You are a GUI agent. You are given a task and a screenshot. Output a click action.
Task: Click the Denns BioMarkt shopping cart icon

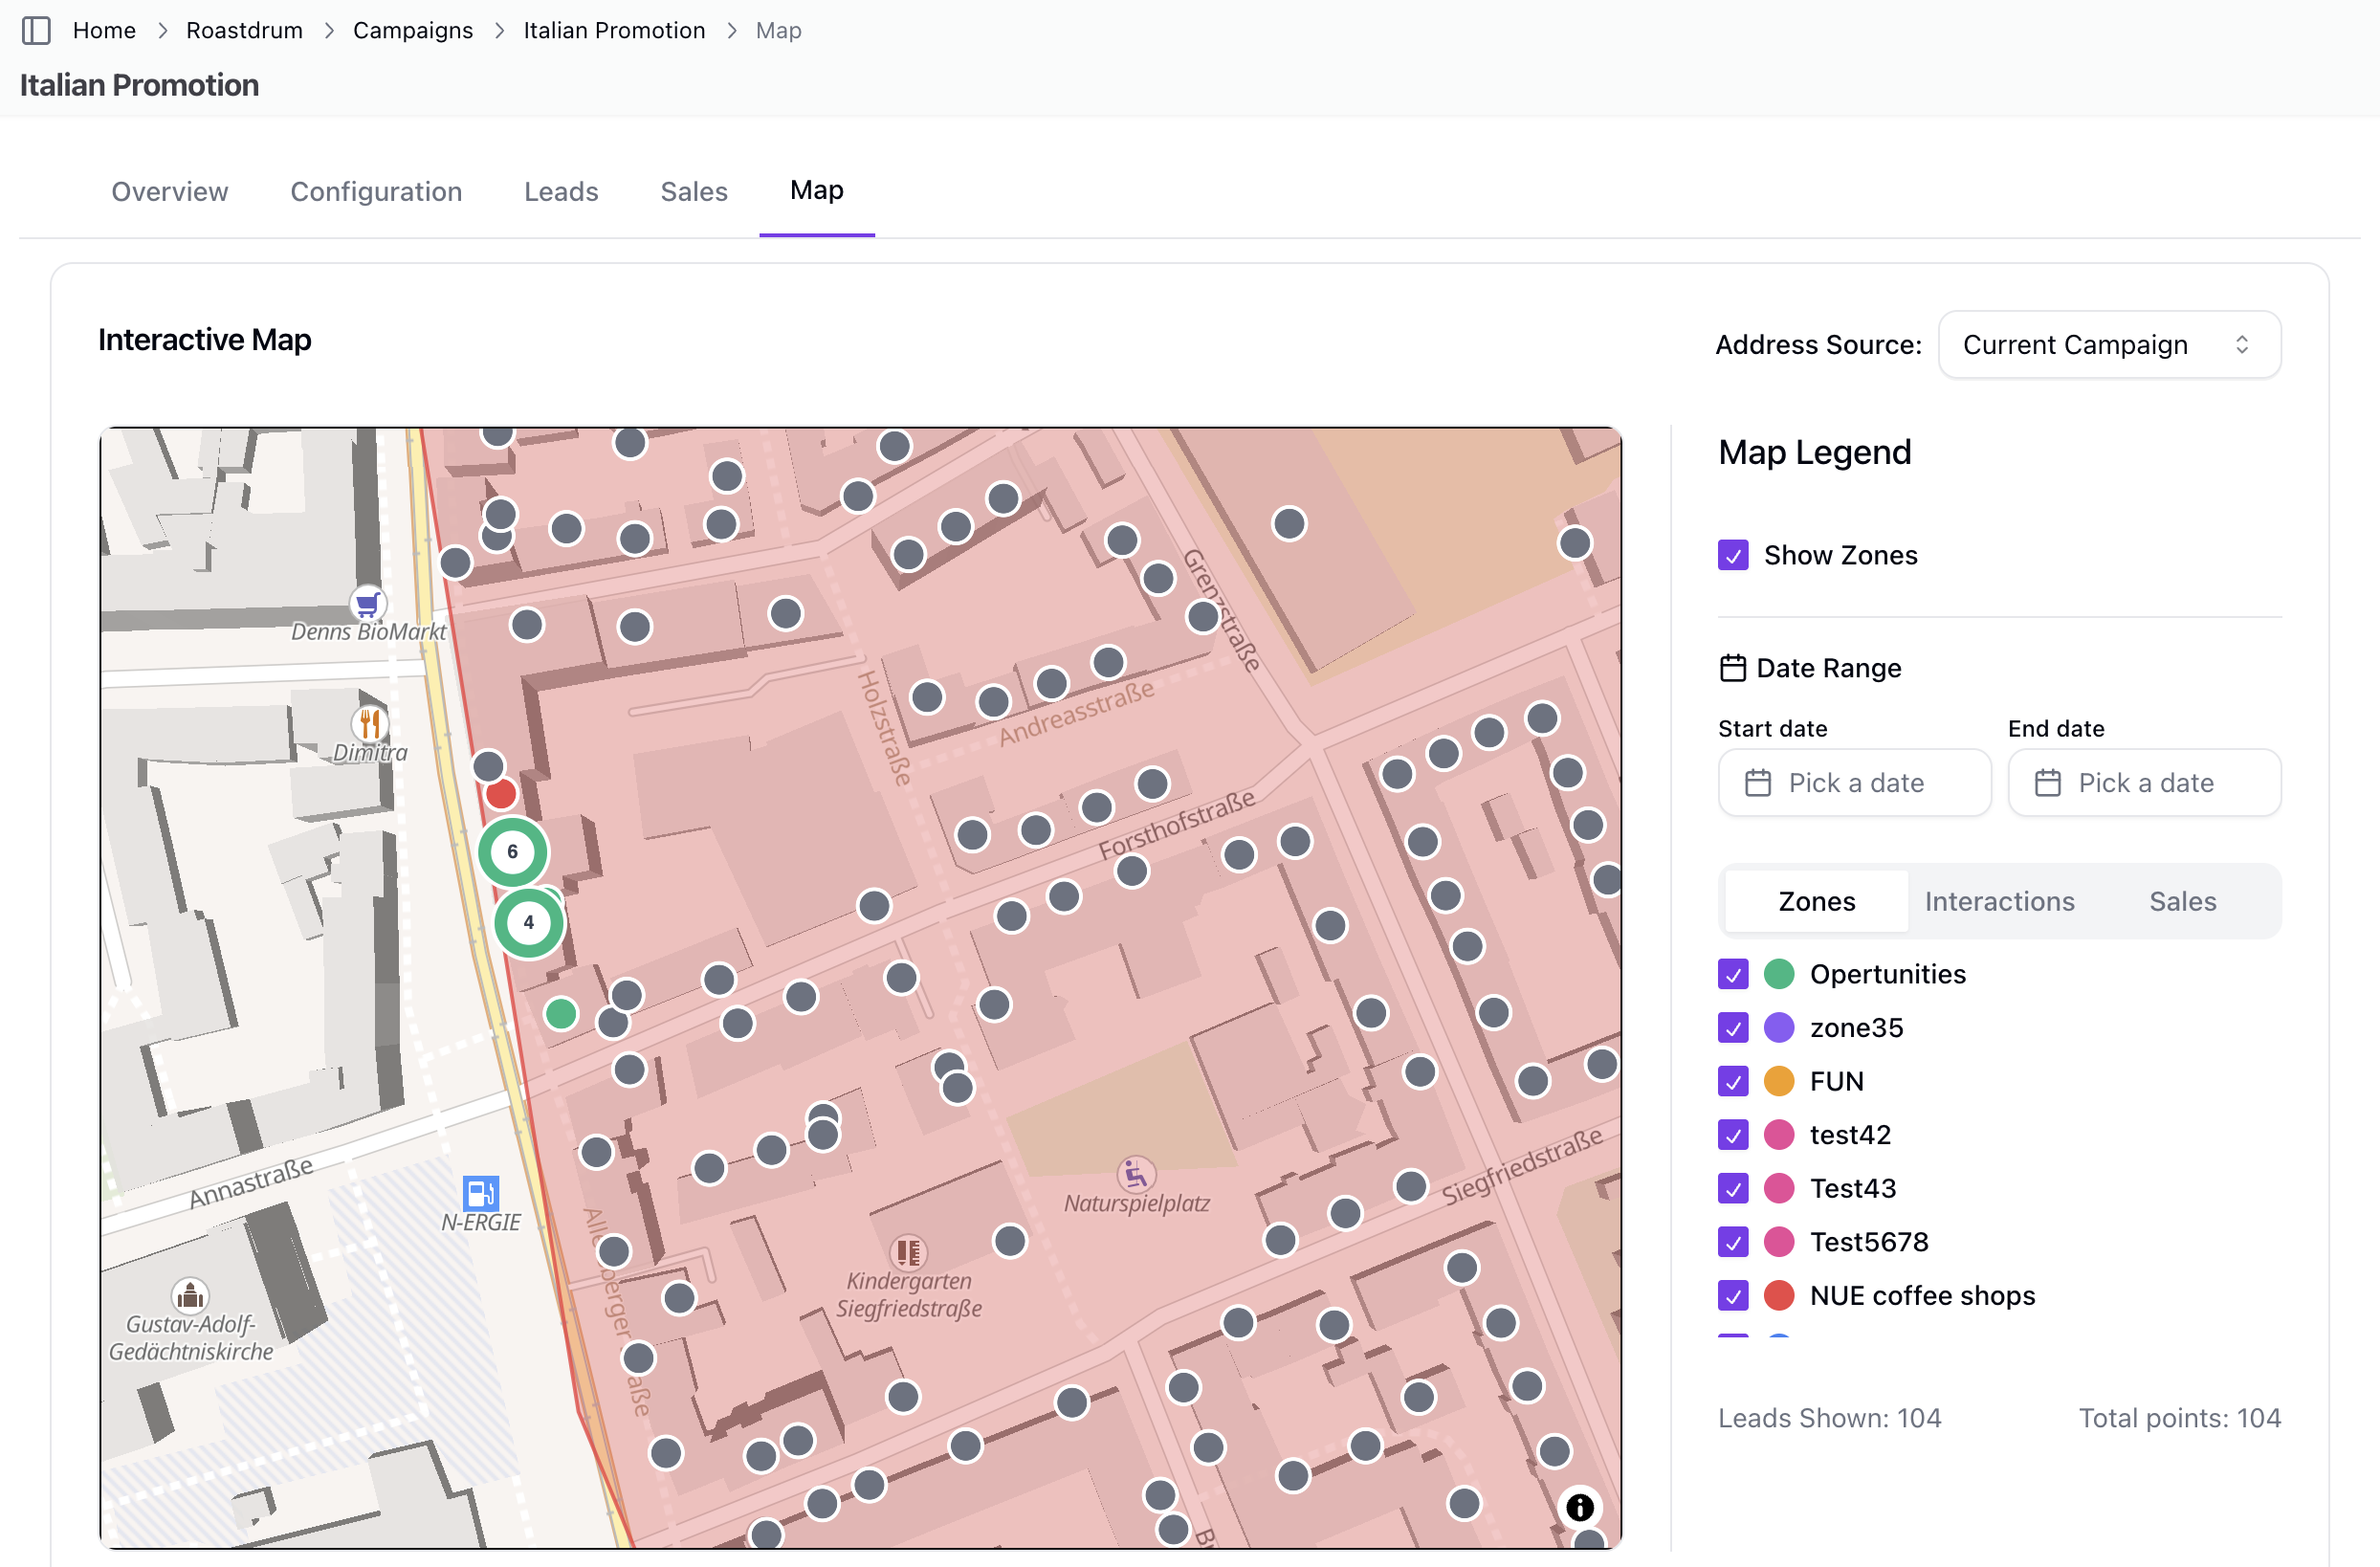368,604
